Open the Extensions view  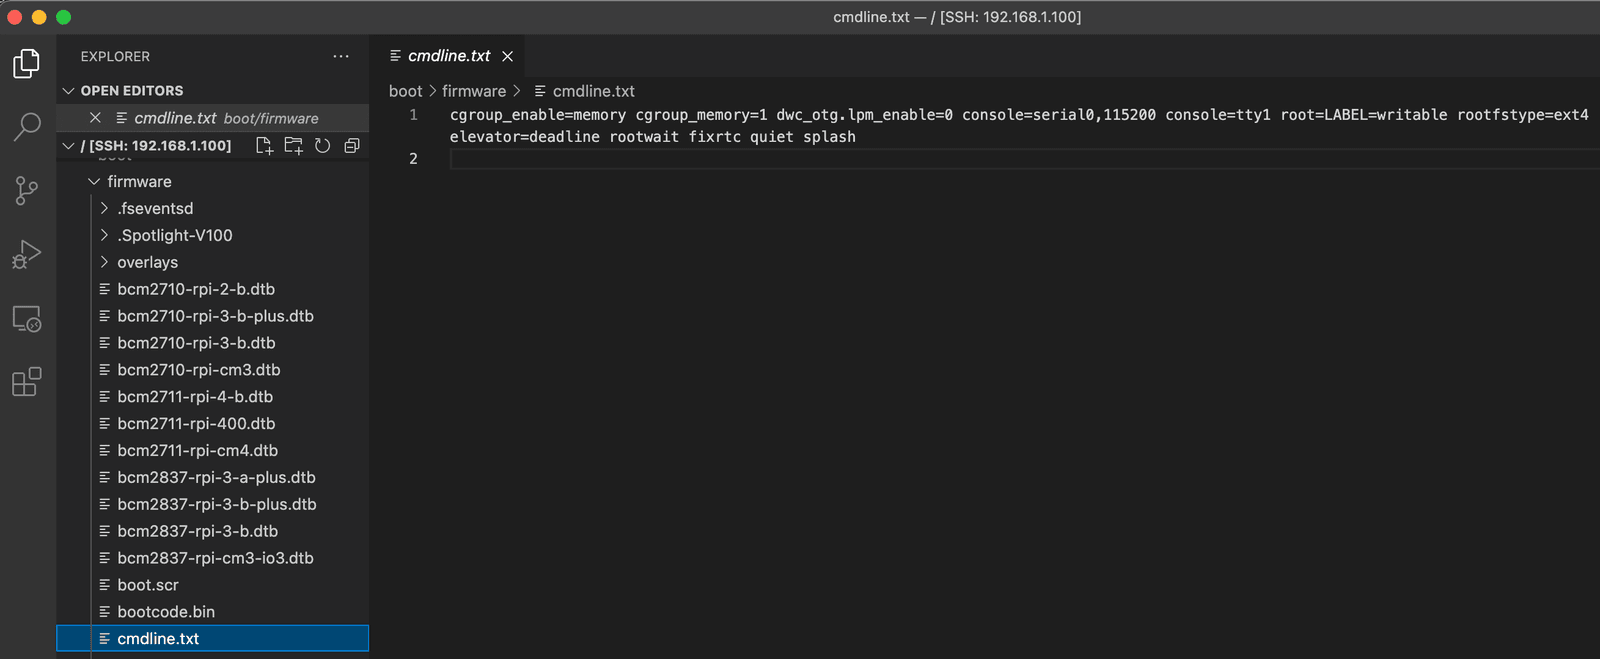pos(27,382)
